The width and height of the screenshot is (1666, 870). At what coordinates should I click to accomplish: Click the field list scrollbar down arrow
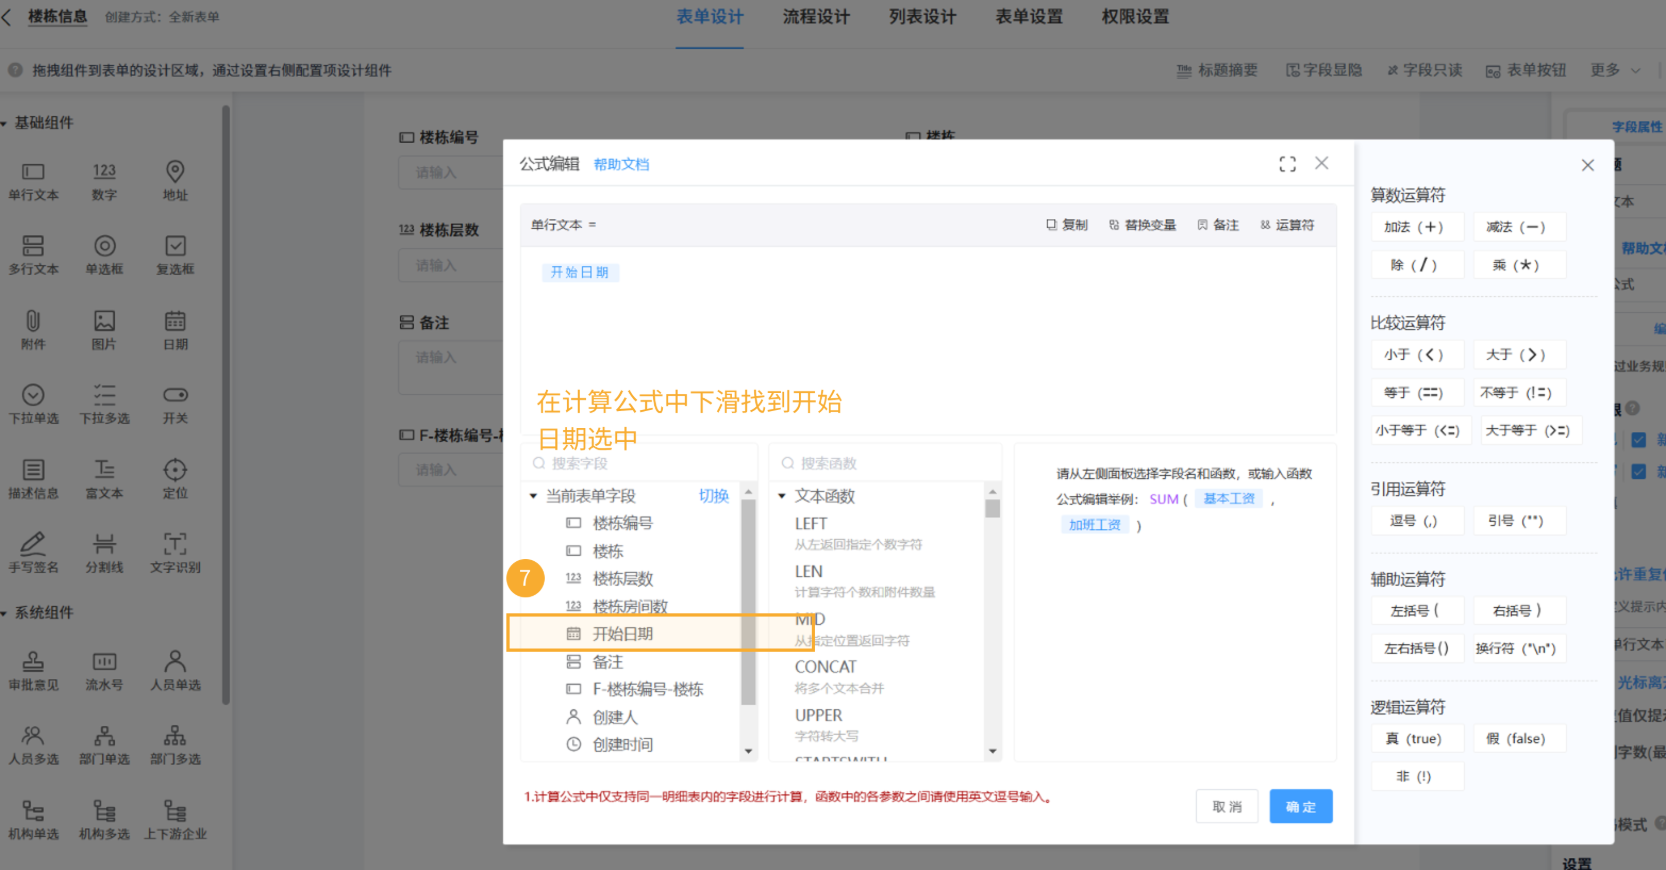[x=748, y=751]
